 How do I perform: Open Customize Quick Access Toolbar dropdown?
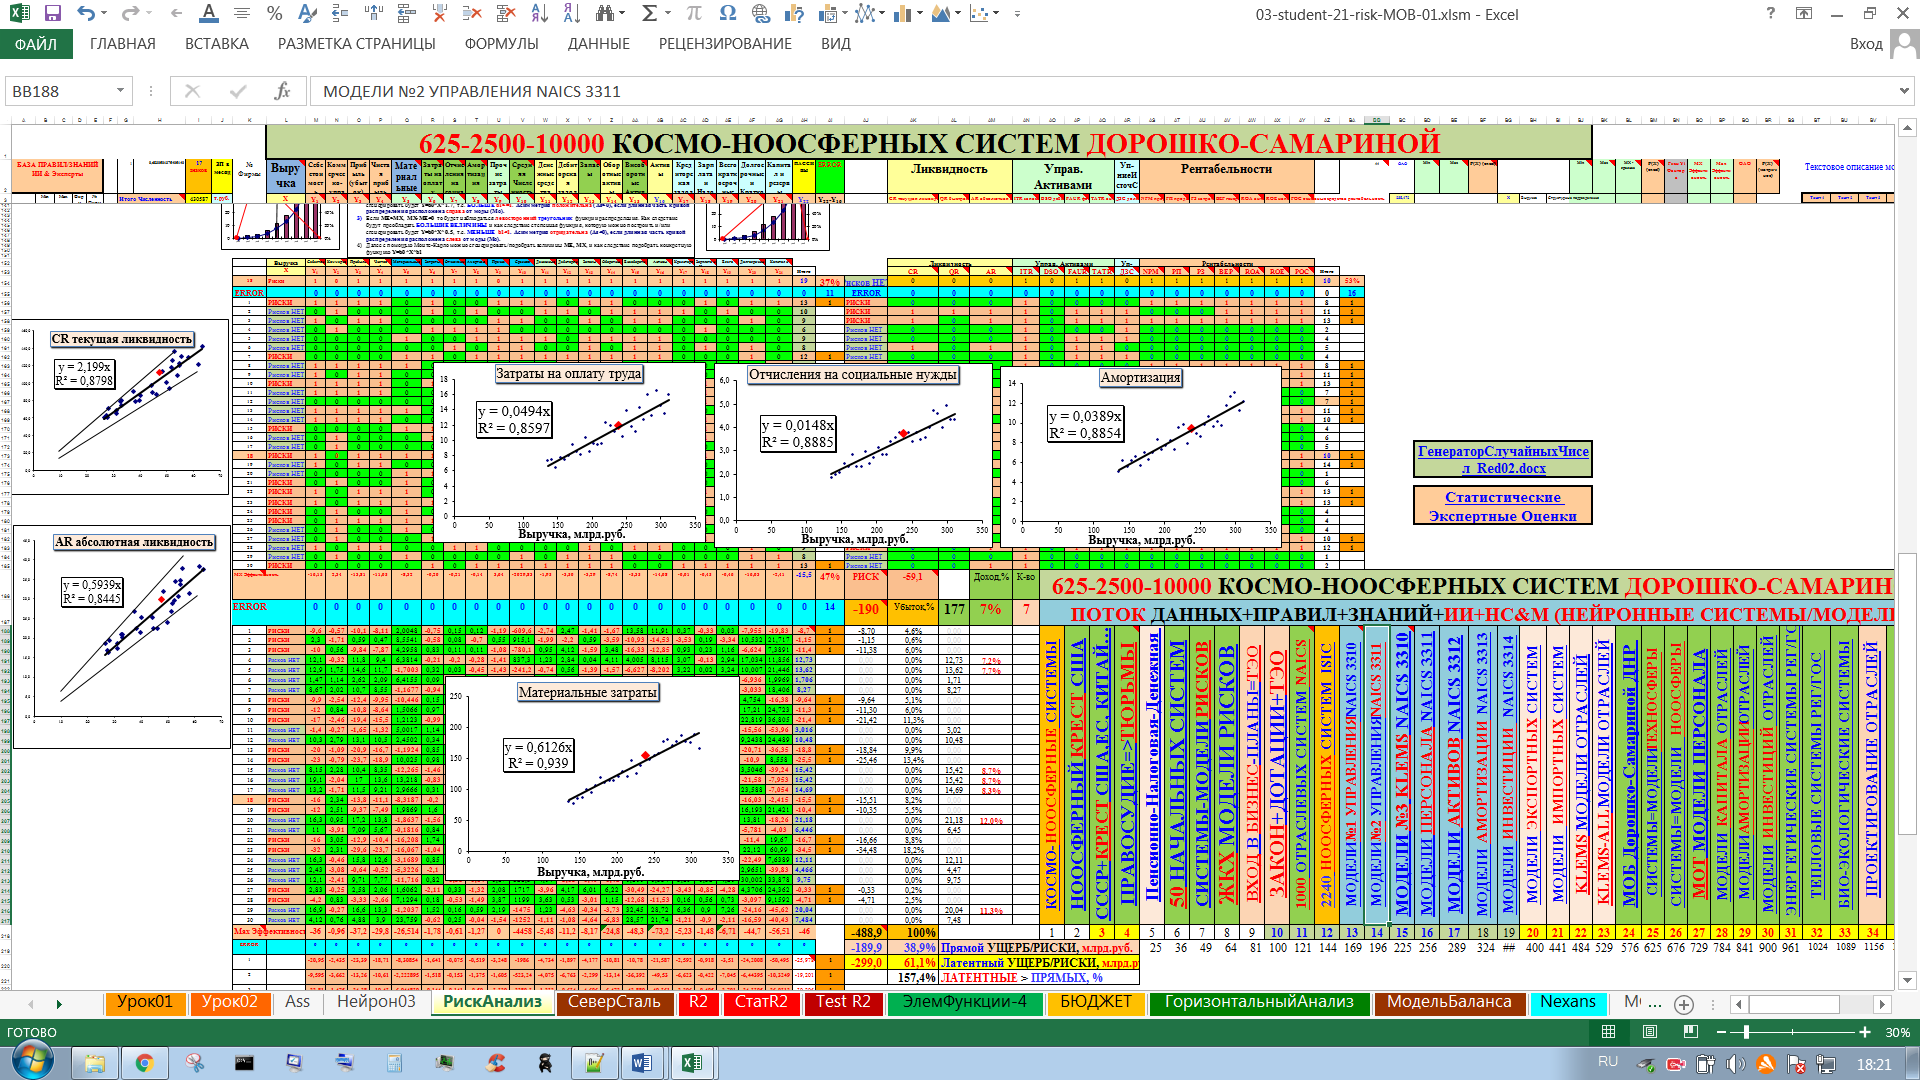click(x=1017, y=14)
